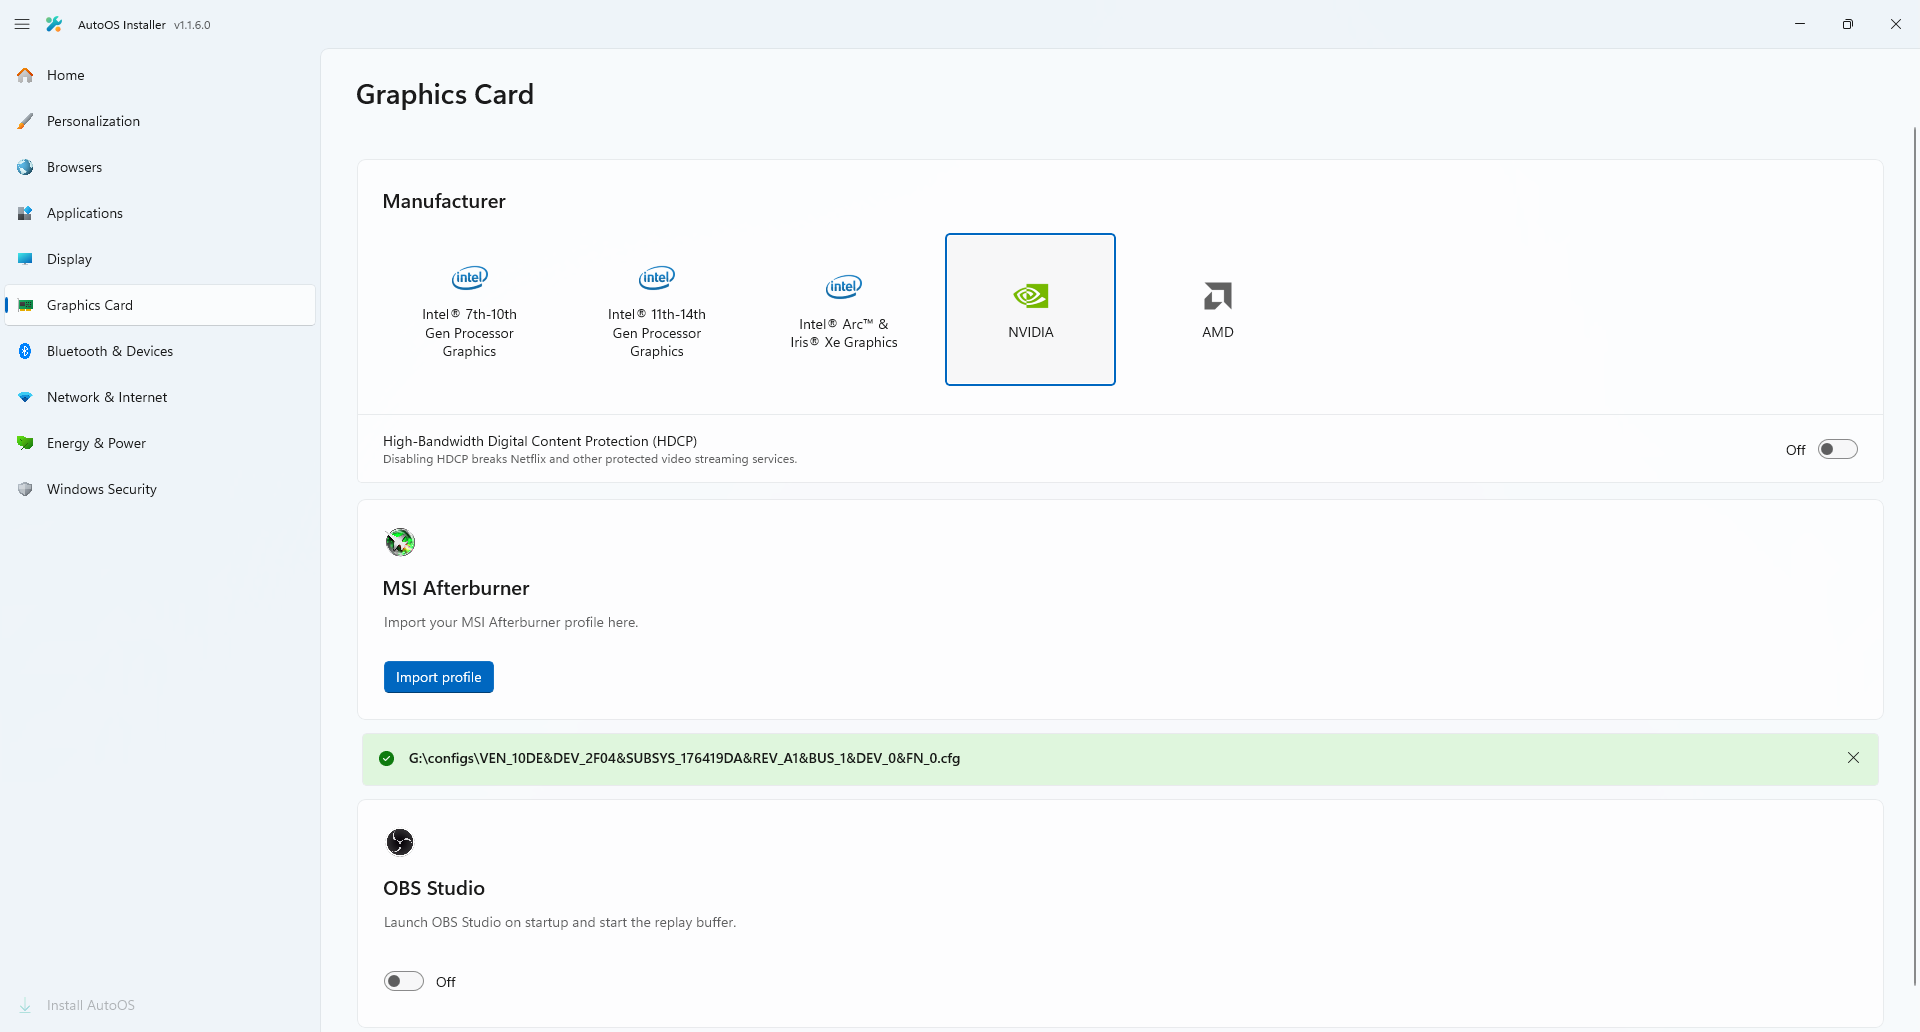1920x1032 pixels.
Task: Click the green success checkmark icon
Action: point(387,758)
